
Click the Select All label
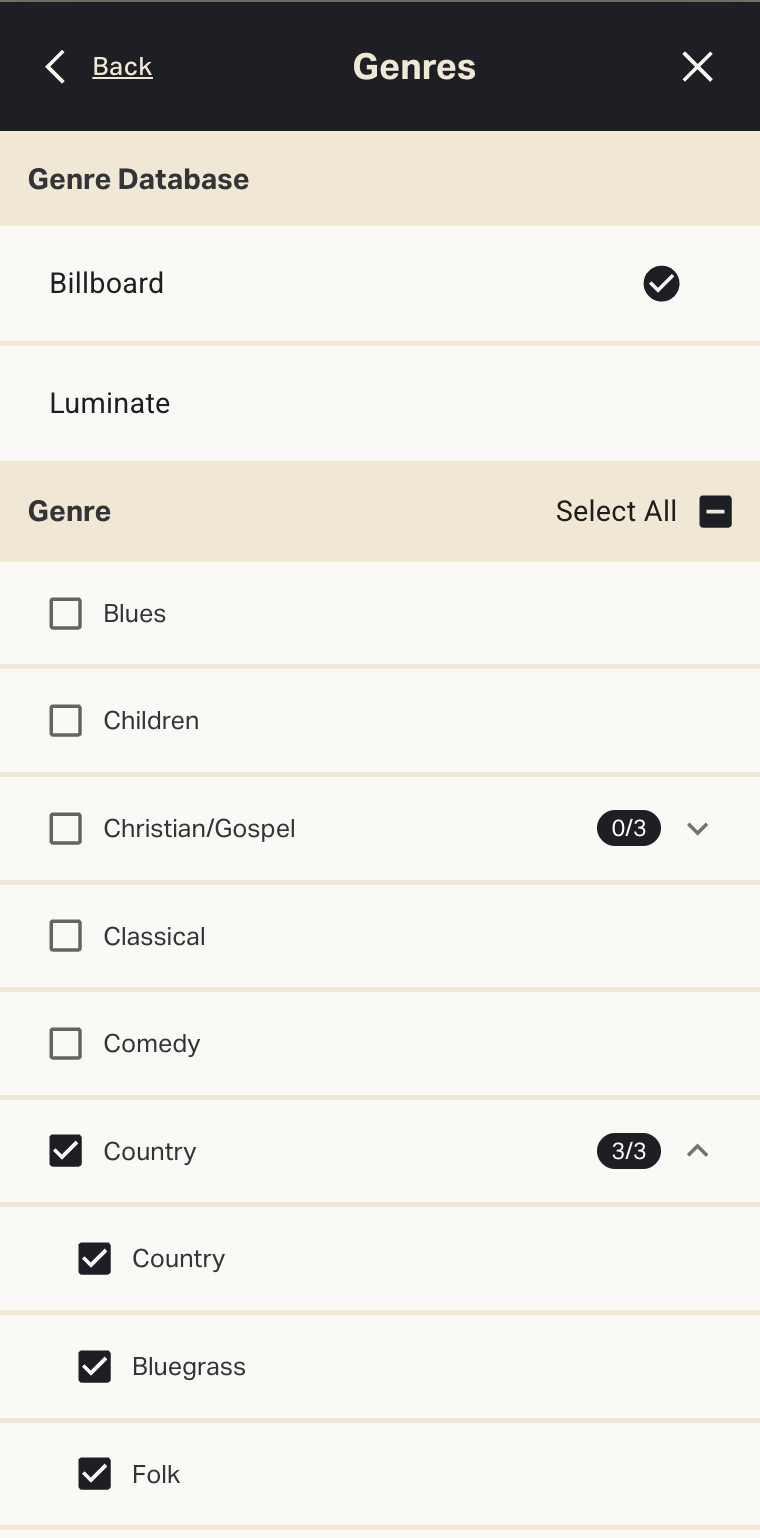point(616,512)
